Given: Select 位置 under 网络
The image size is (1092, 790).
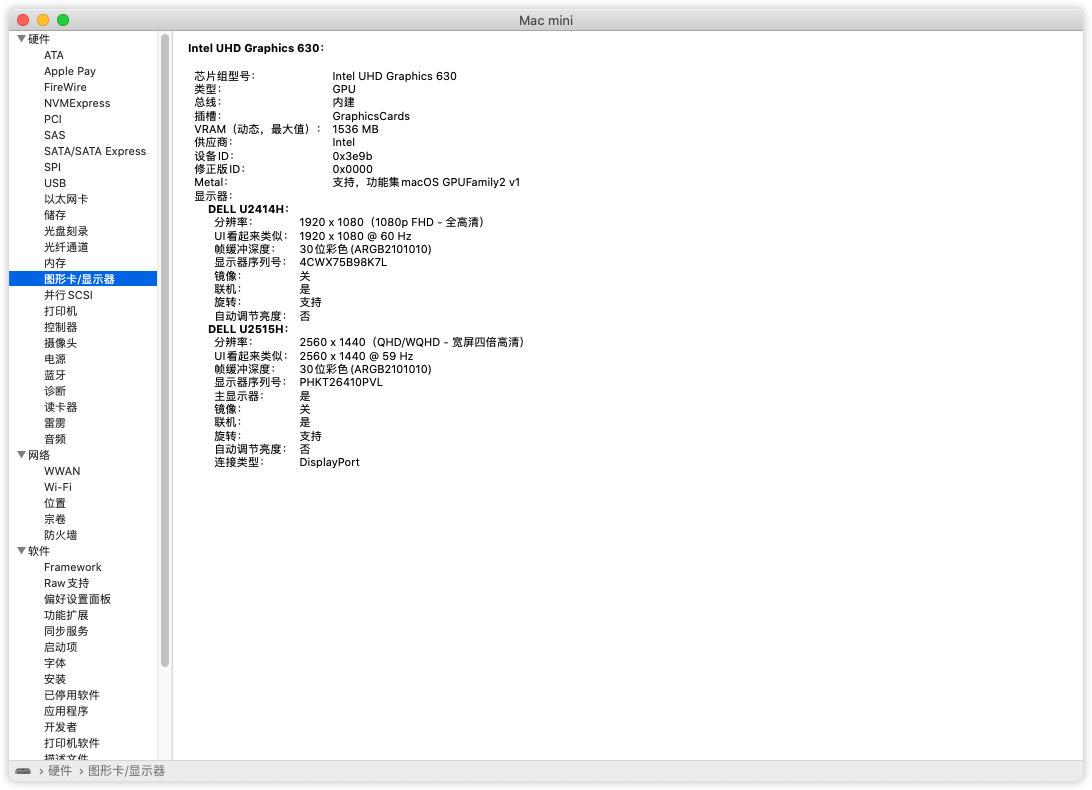Looking at the screenshot, I should point(55,504).
